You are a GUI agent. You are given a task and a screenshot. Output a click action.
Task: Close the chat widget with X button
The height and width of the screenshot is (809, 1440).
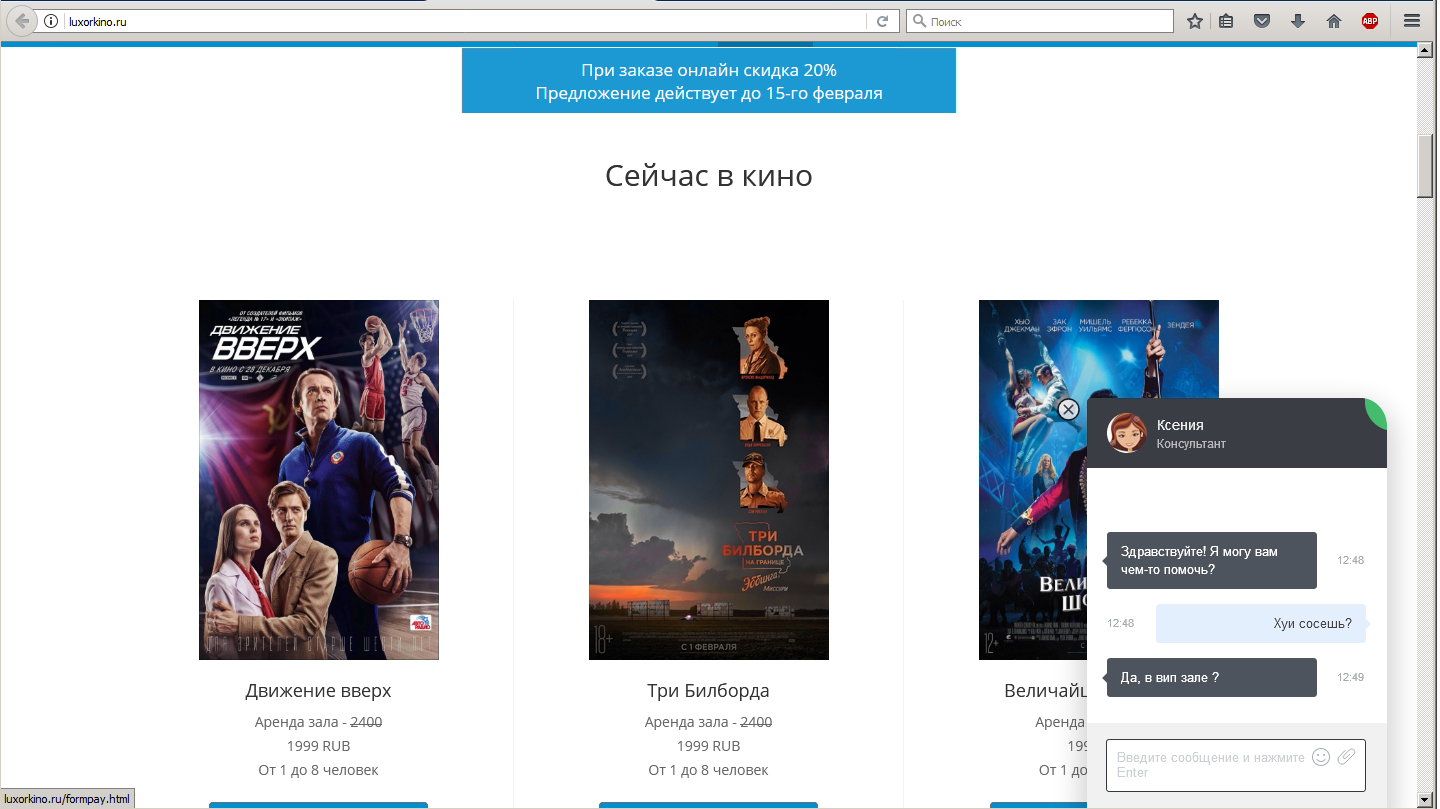point(1068,410)
